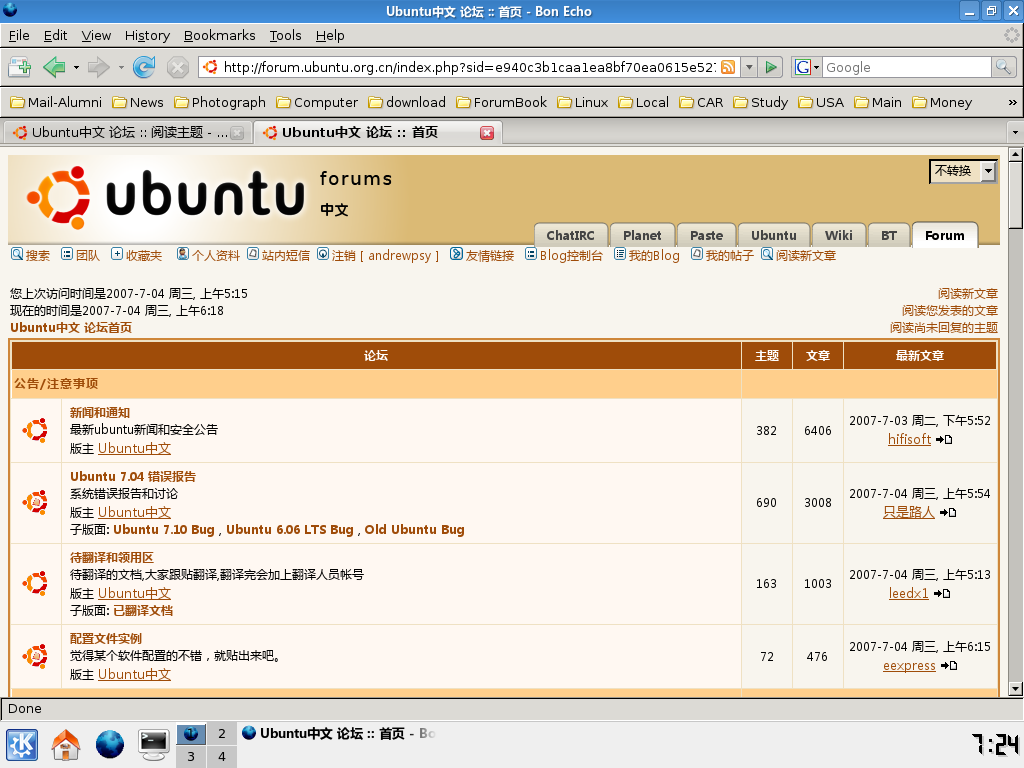Click the go-to-post icon beside leedx1
This screenshot has width=1024, height=768.
[x=942, y=594]
